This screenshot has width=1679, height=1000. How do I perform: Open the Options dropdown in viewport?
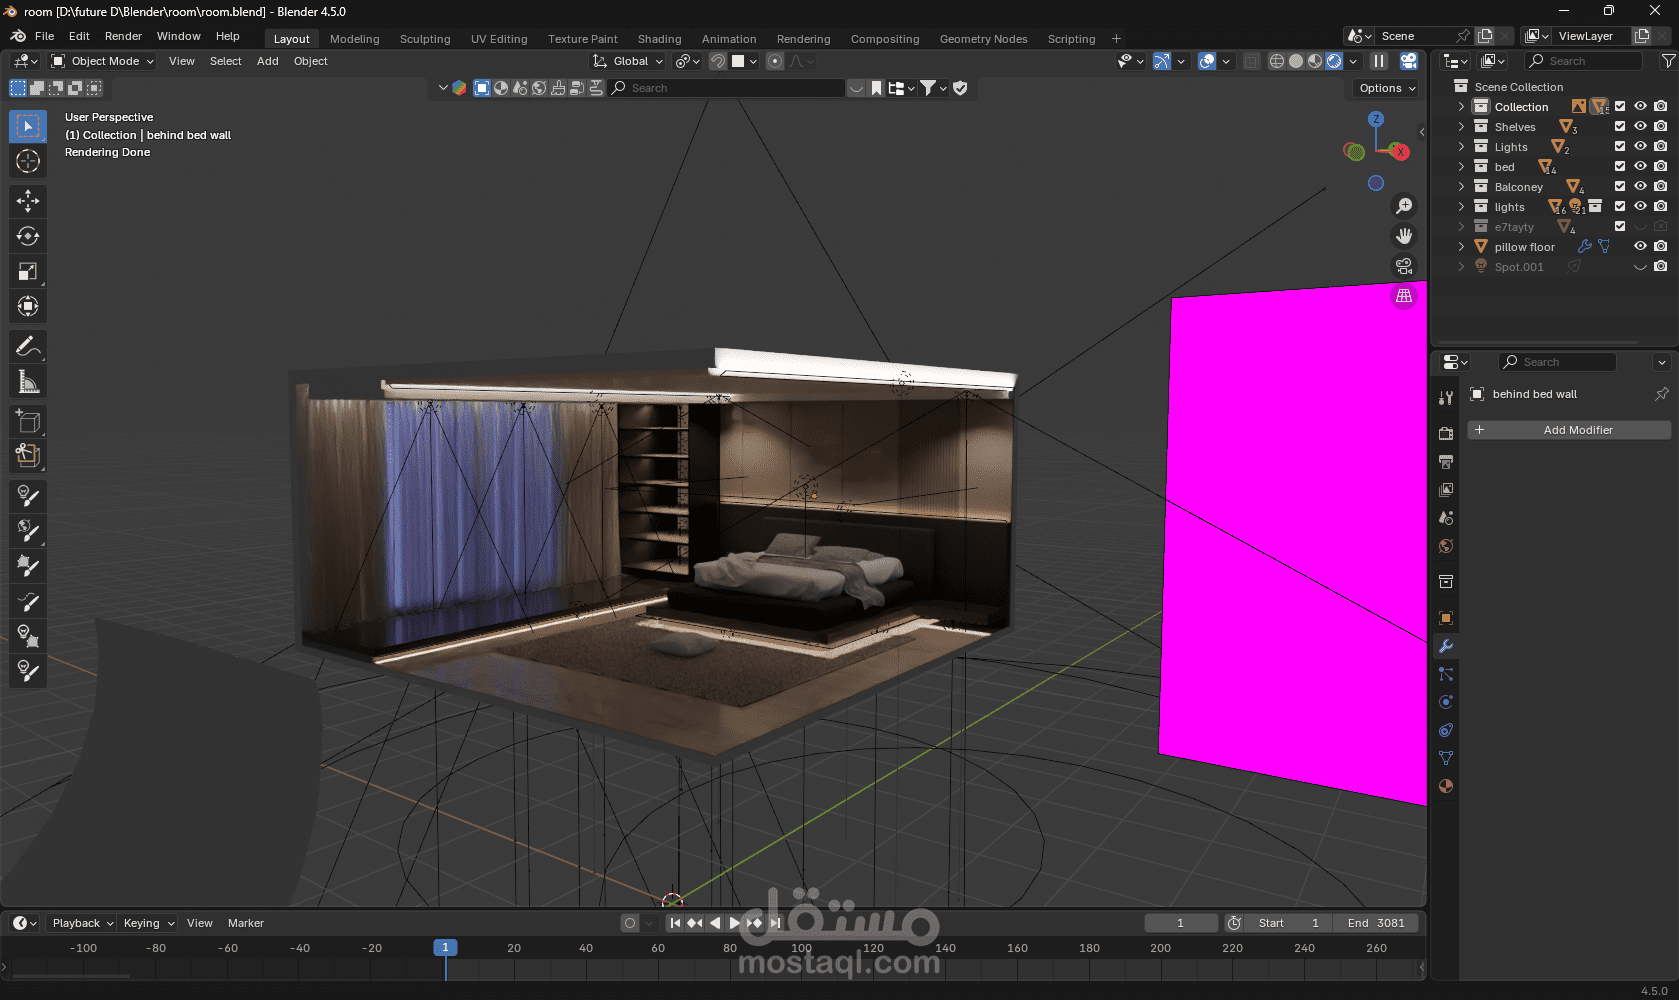click(1388, 88)
